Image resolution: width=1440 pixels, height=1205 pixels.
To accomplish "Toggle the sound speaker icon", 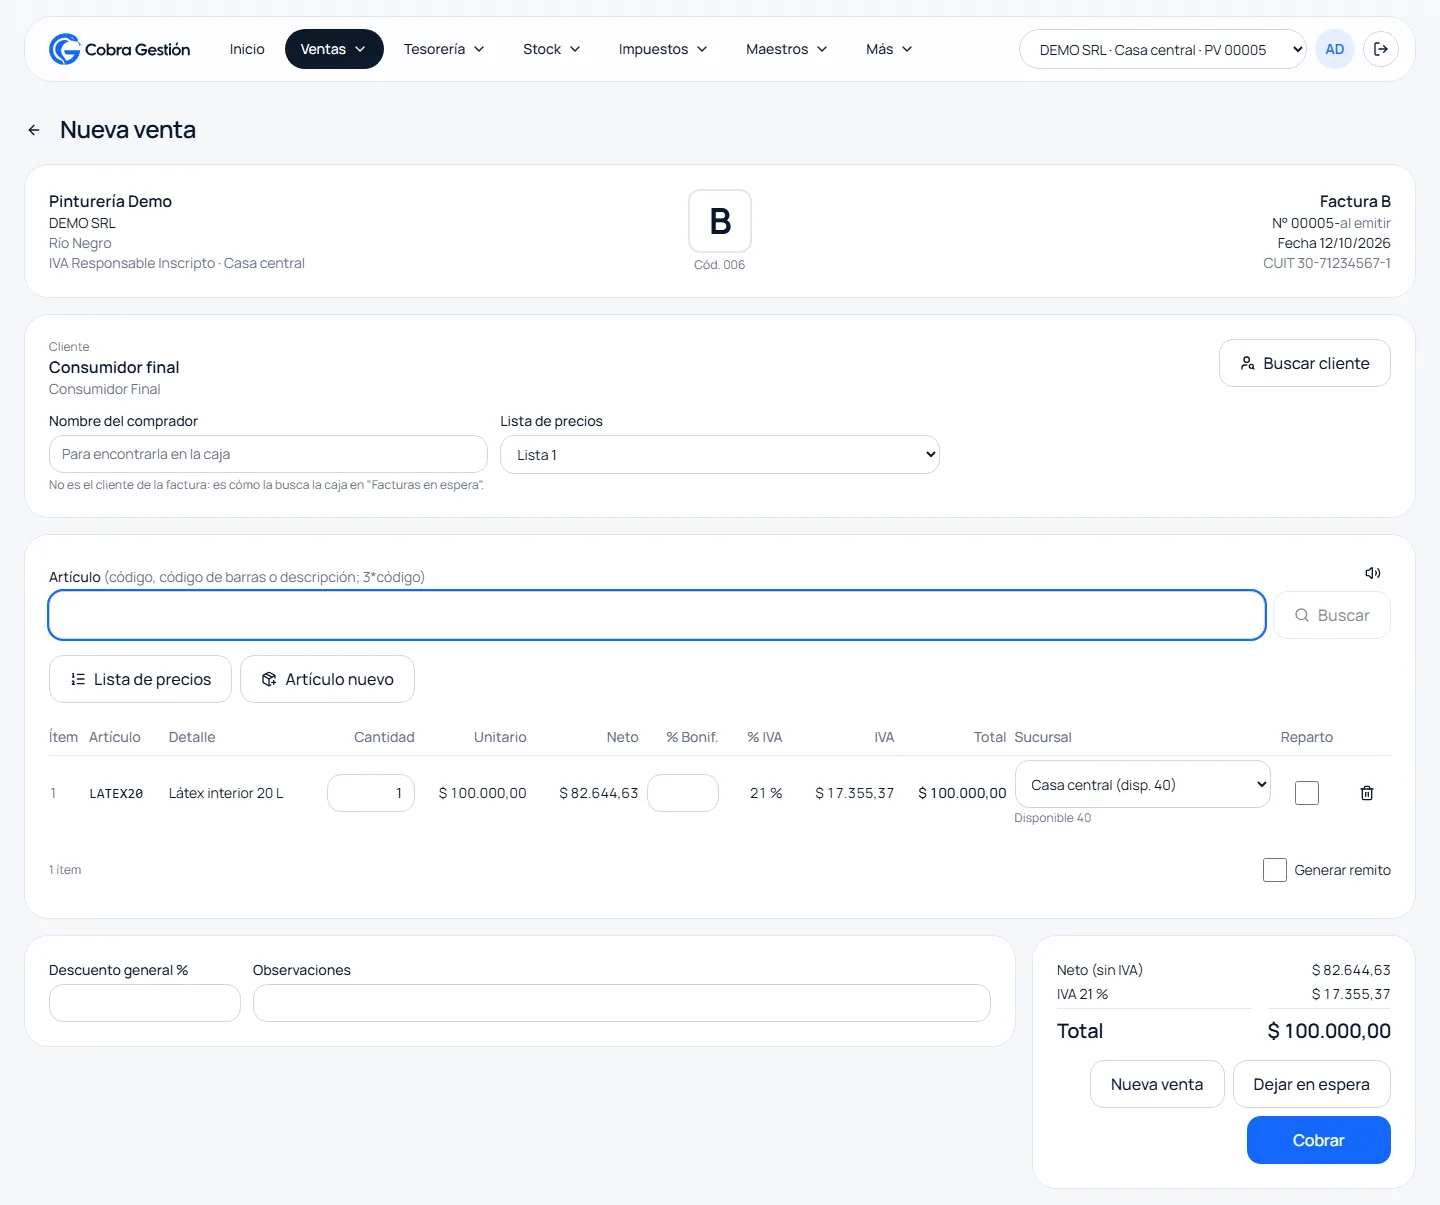I will click(1373, 573).
